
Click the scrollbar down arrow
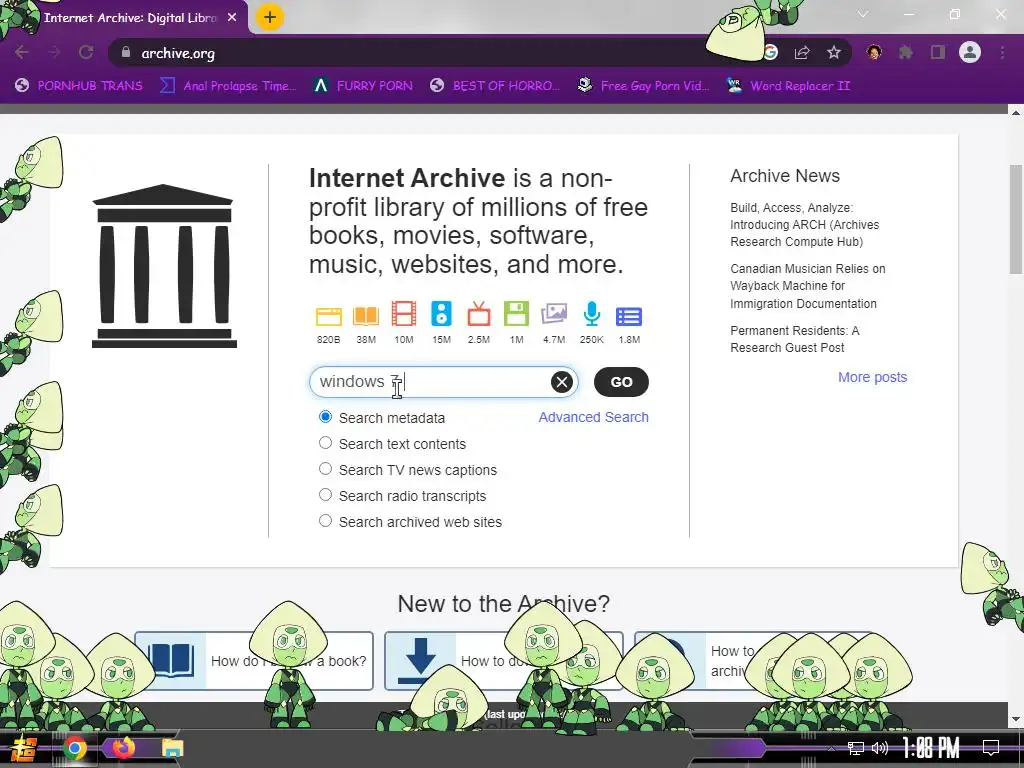[x=1016, y=720]
